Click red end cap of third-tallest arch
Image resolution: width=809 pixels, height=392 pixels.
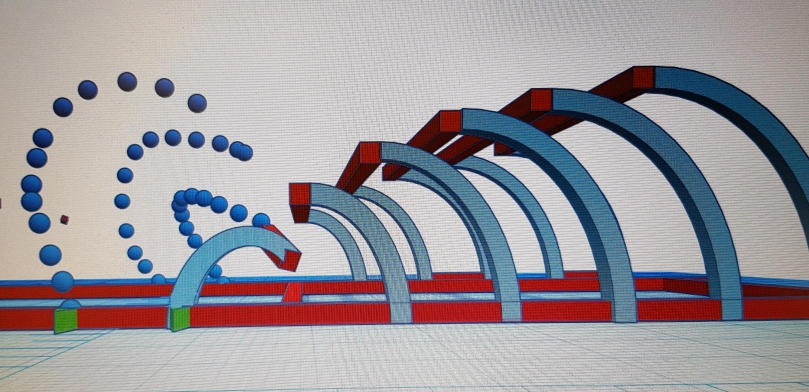click(450, 121)
